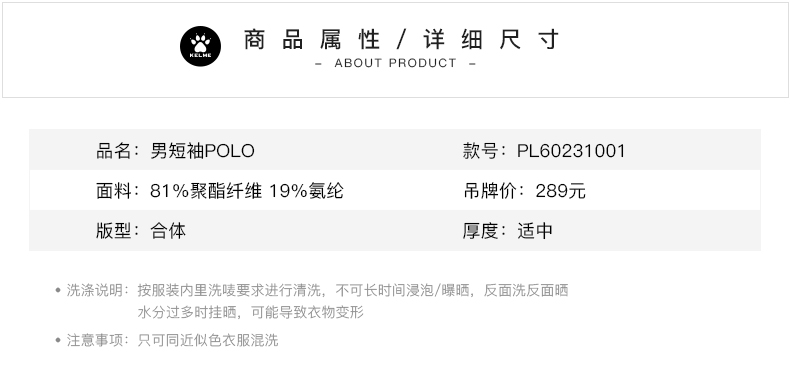
Task: Click the 洗涤说明 bullet heading
Action: [95, 290]
